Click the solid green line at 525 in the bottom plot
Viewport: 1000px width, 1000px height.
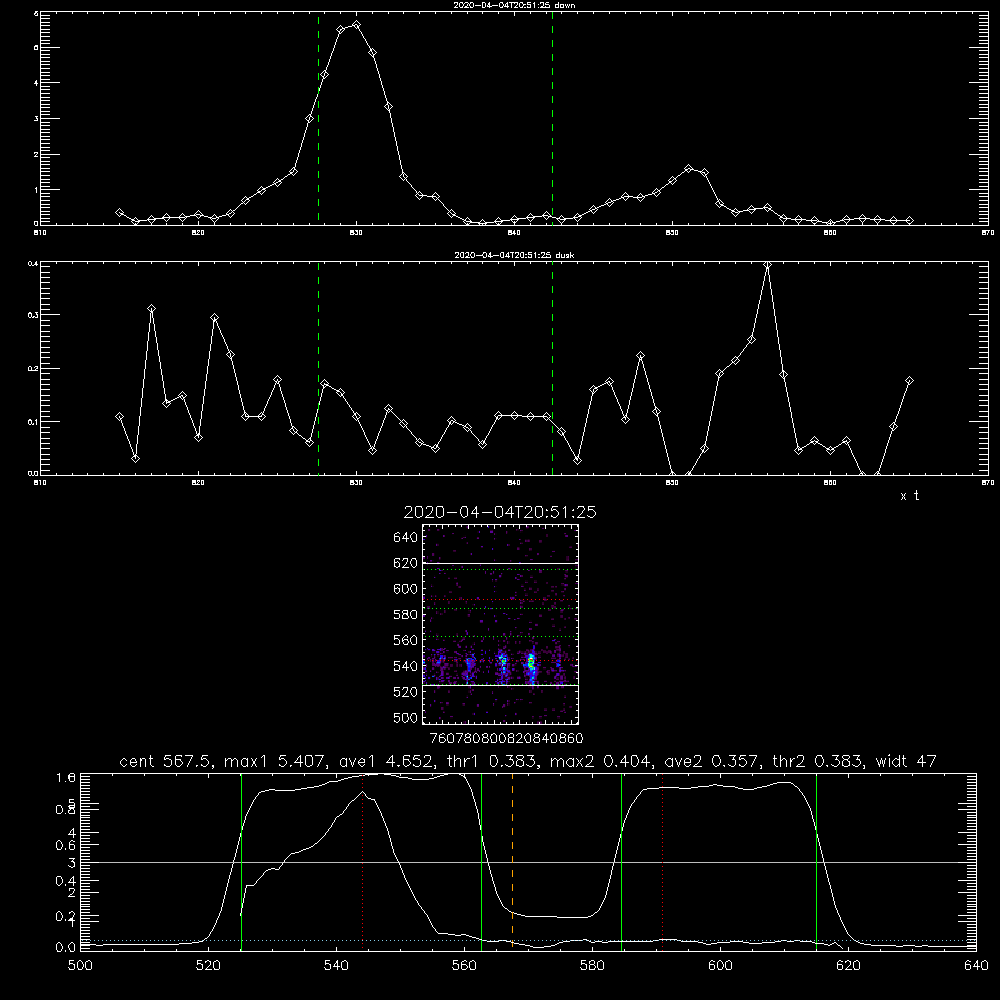click(241, 862)
